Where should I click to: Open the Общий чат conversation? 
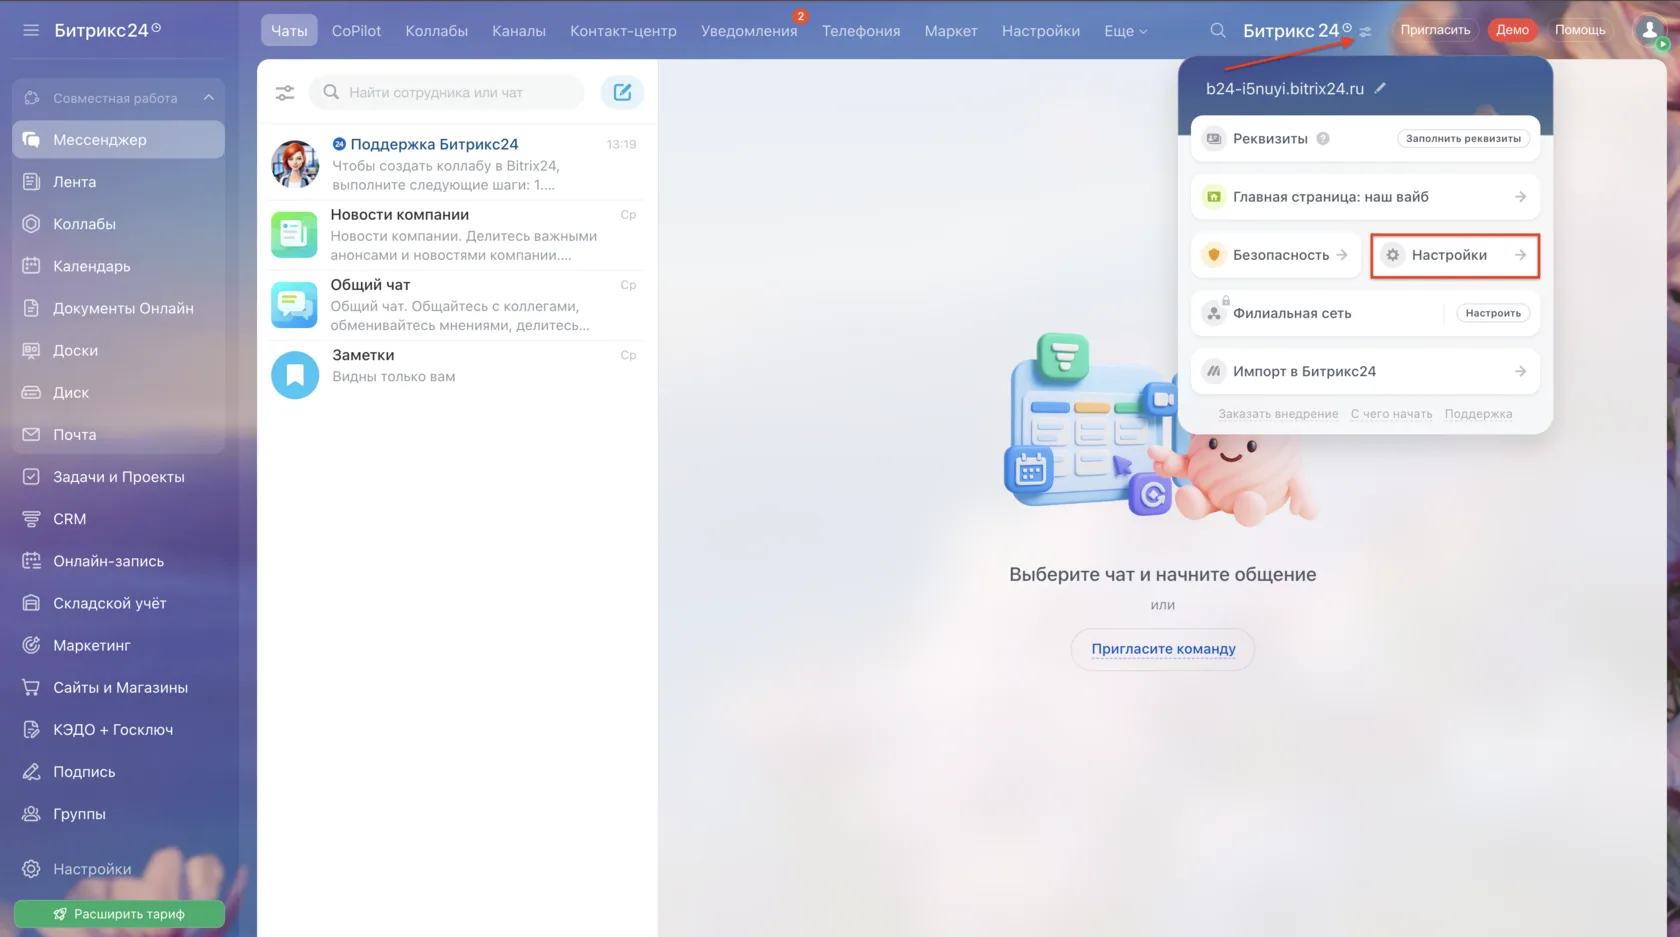[x=457, y=305]
